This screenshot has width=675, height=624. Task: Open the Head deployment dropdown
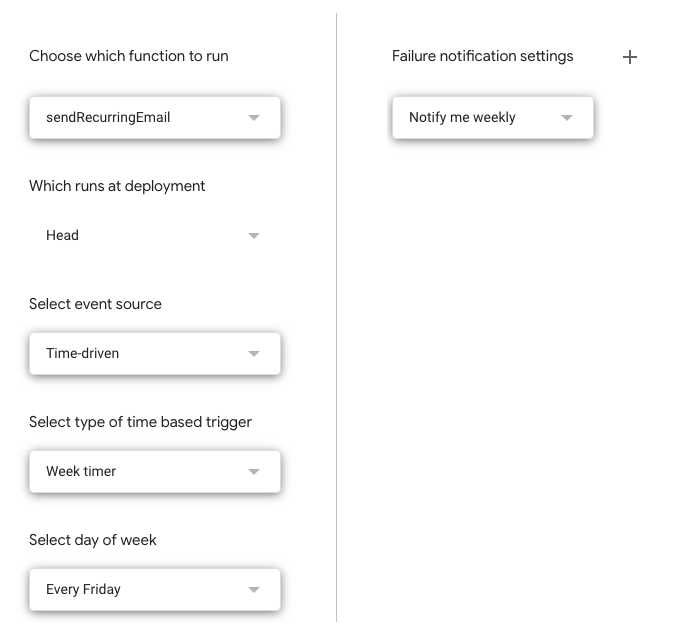(140, 235)
